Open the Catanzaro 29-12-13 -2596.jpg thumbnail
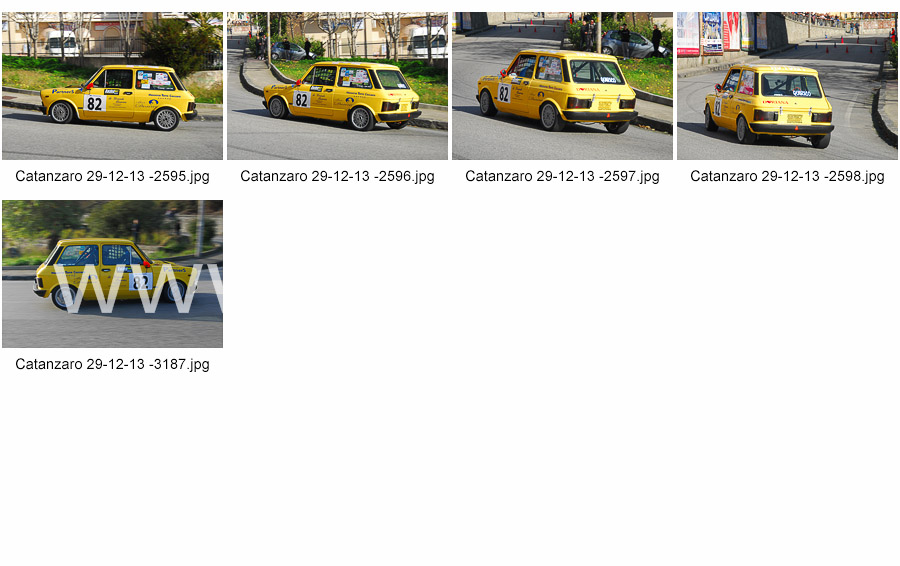The height and width of the screenshot is (566, 900). (x=337, y=86)
